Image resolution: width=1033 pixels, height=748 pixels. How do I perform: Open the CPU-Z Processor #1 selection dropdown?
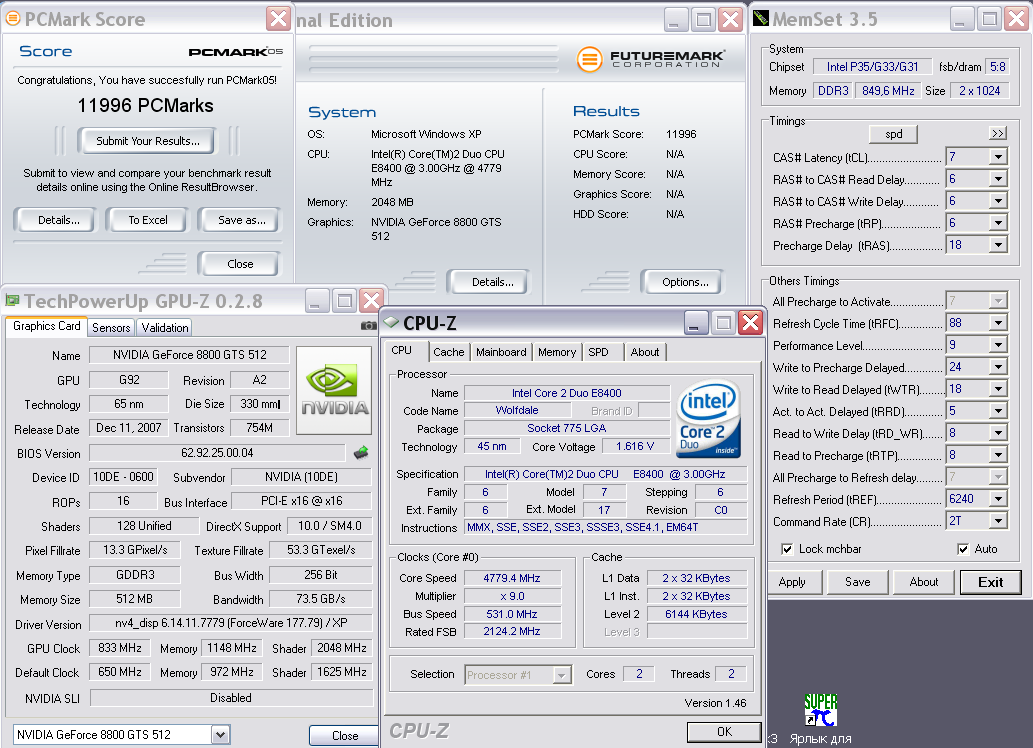click(561, 675)
